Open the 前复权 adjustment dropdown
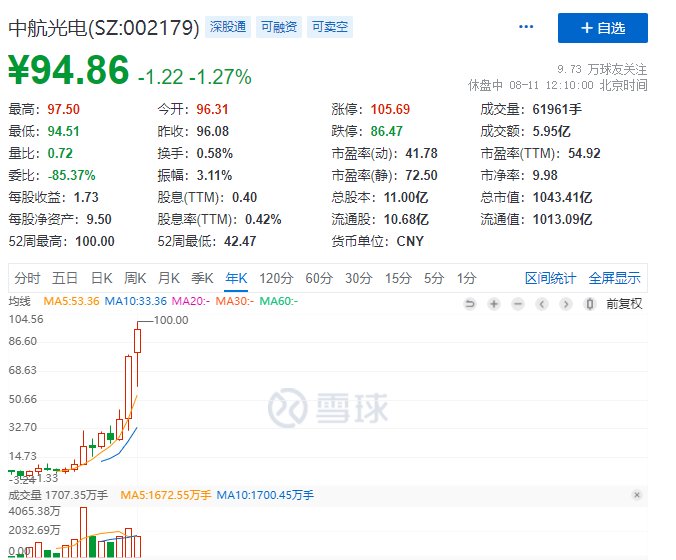This screenshot has width=676, height=560. pyautogui.click(x=624, y=304)
